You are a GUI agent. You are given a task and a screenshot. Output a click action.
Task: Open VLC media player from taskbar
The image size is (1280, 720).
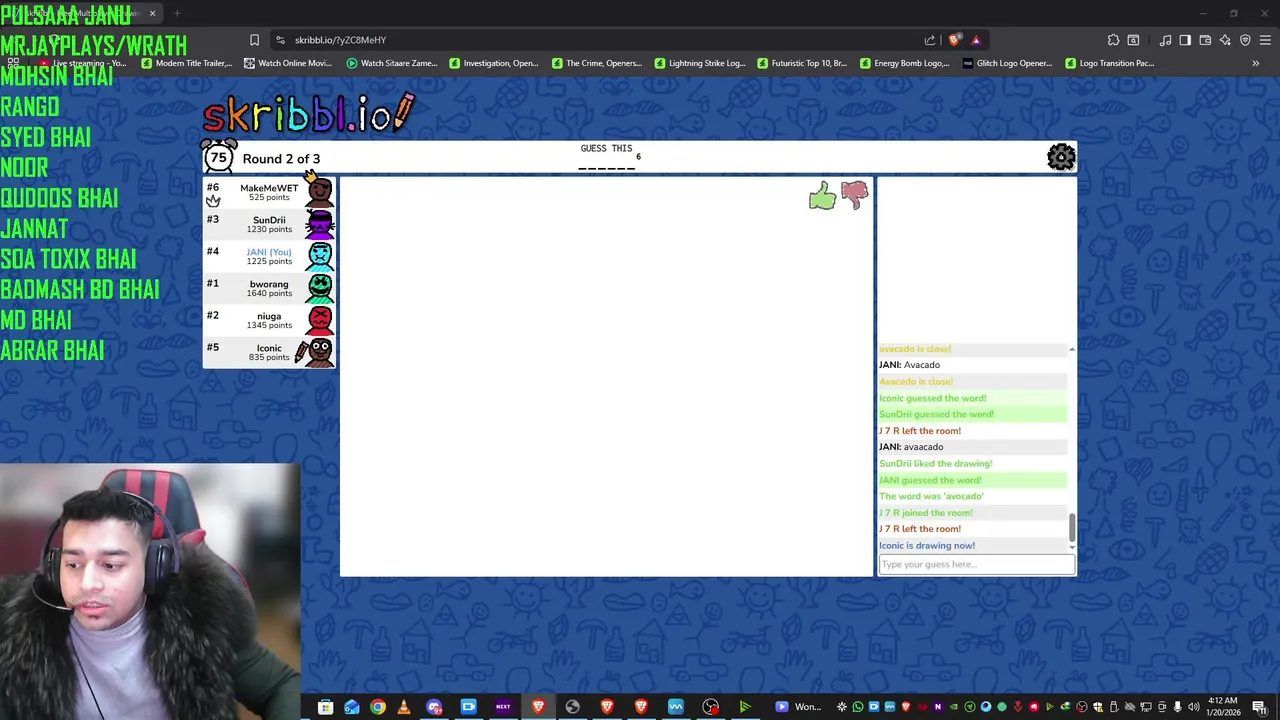(x=404, y=707)
